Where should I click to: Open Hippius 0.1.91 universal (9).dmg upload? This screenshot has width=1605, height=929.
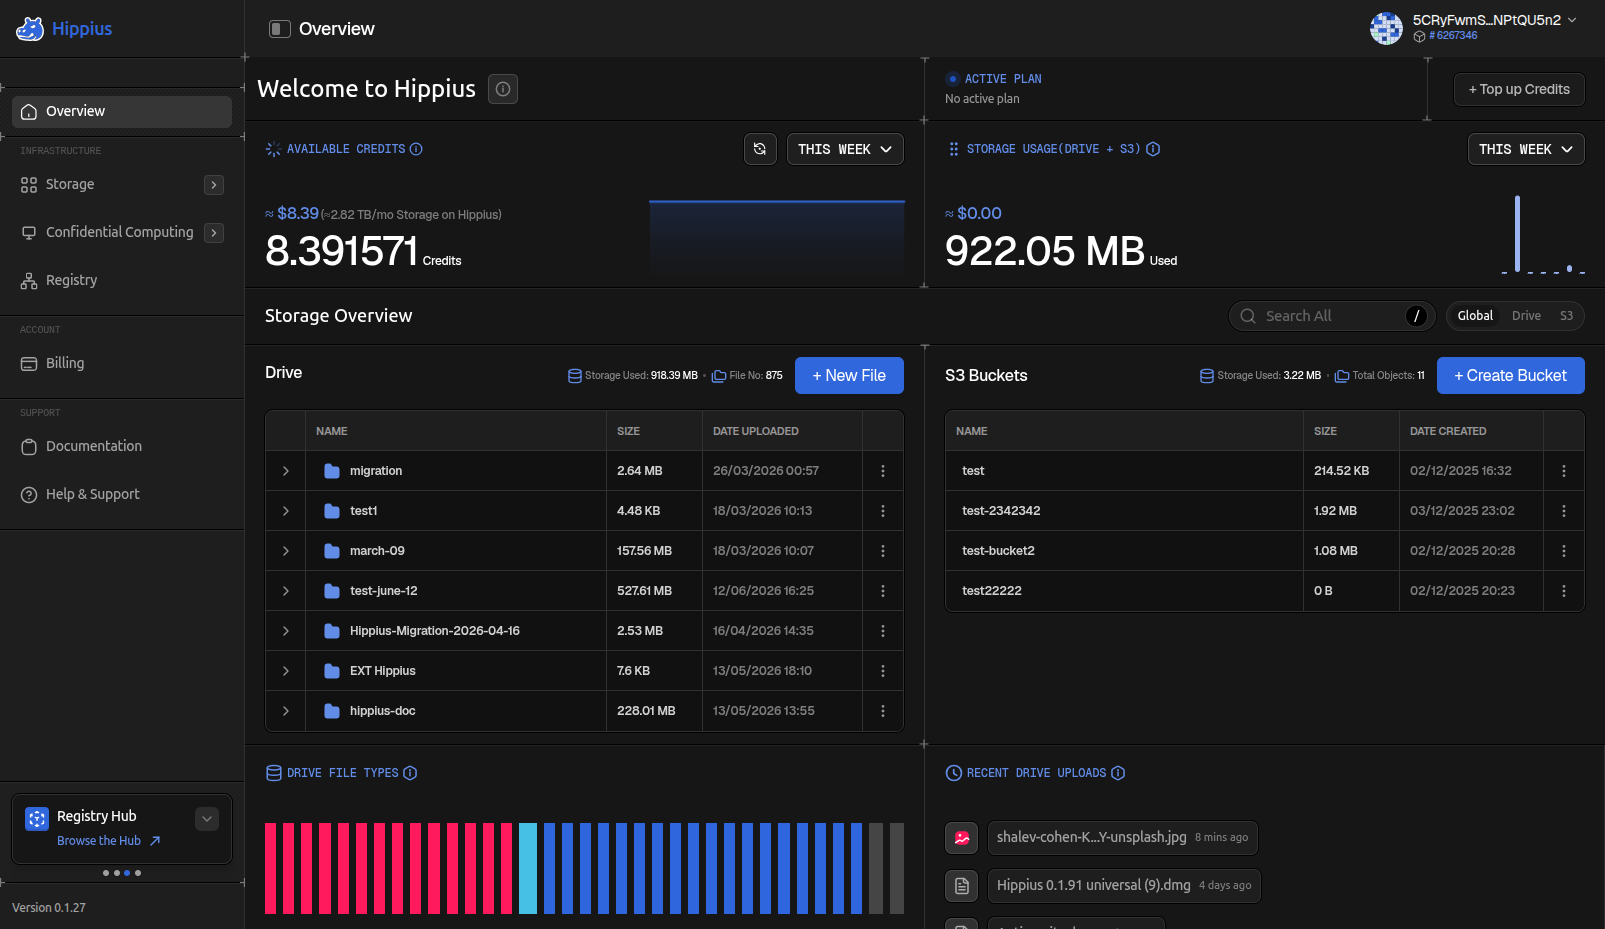click(1124, 886)
